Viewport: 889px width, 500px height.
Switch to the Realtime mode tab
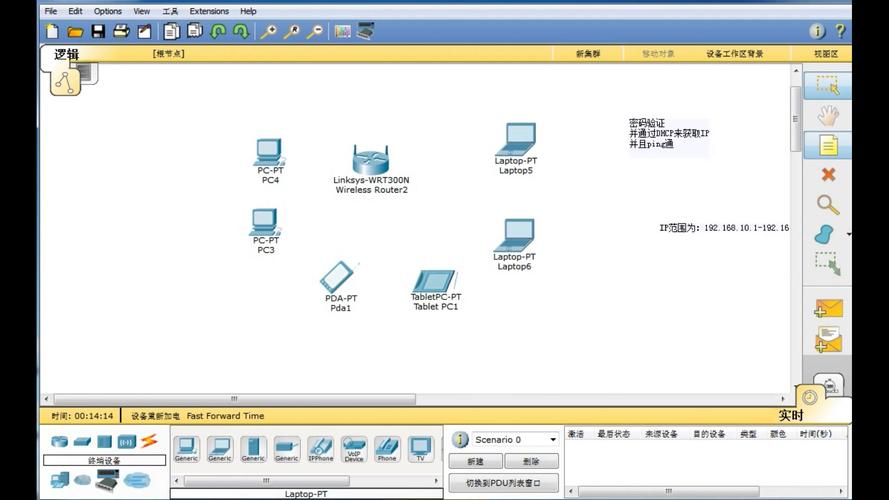click(791, 416)
